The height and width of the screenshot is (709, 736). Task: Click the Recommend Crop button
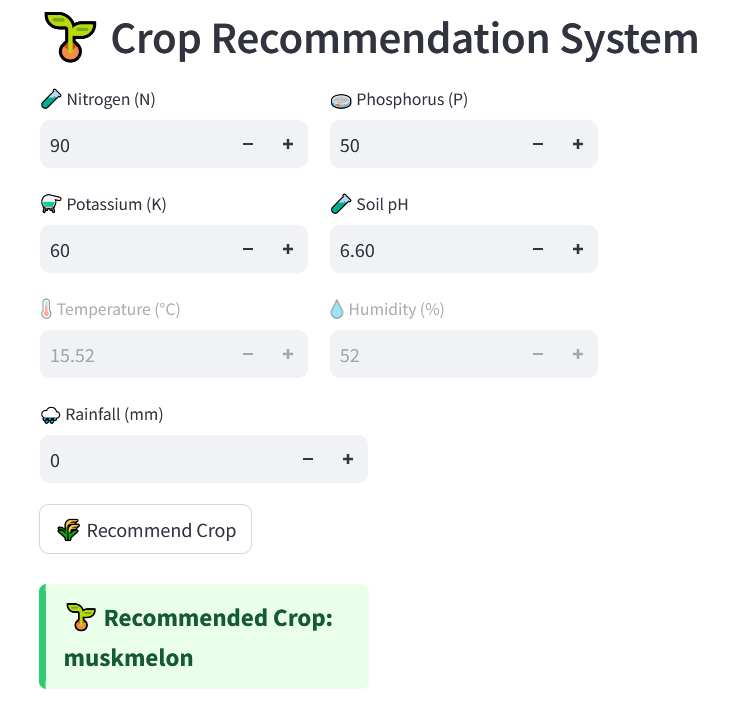145,530
